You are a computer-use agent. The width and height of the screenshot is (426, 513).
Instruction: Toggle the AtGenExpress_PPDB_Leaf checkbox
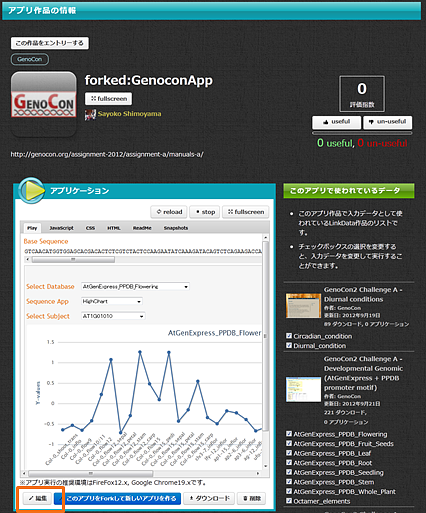[x=289, y=453]
